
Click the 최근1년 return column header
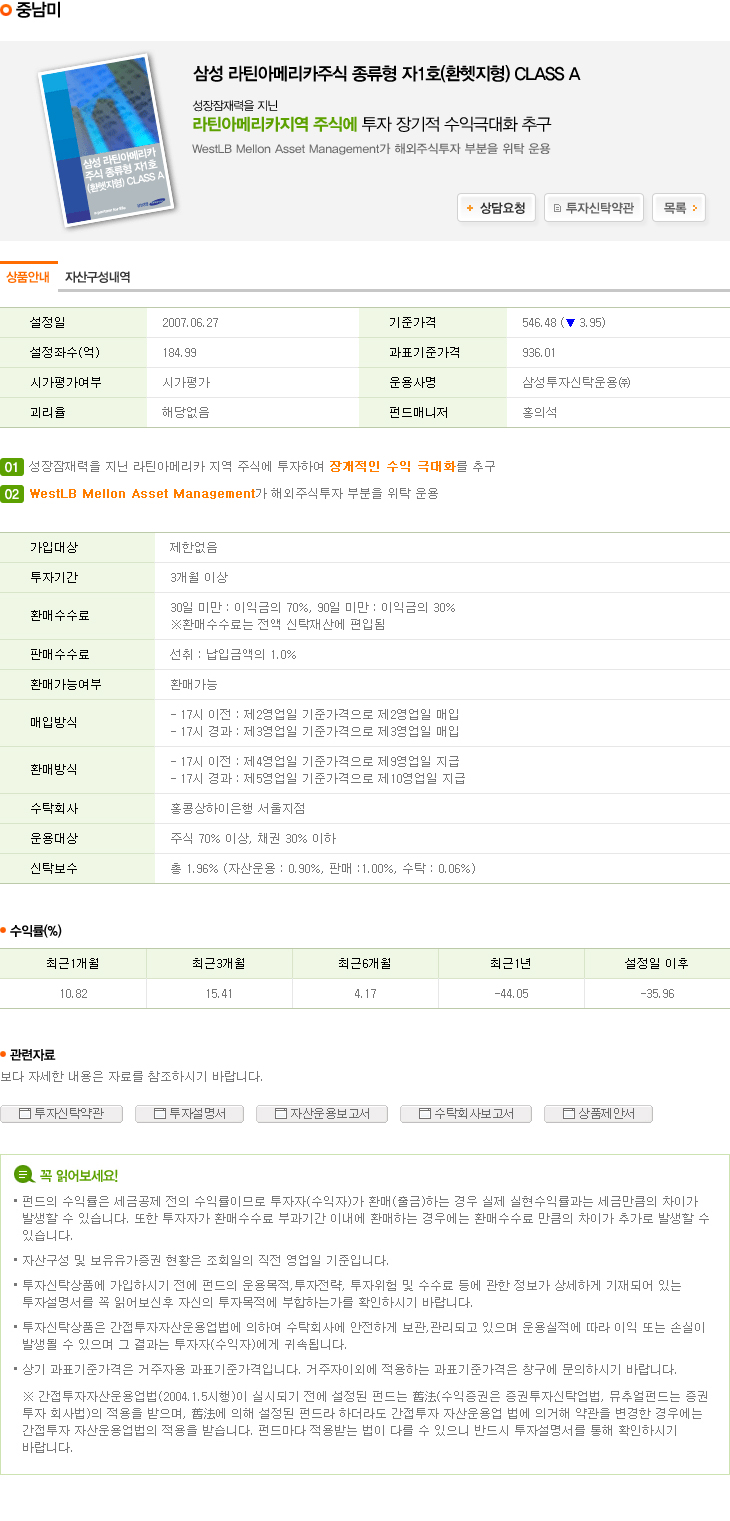coord(510,963)
